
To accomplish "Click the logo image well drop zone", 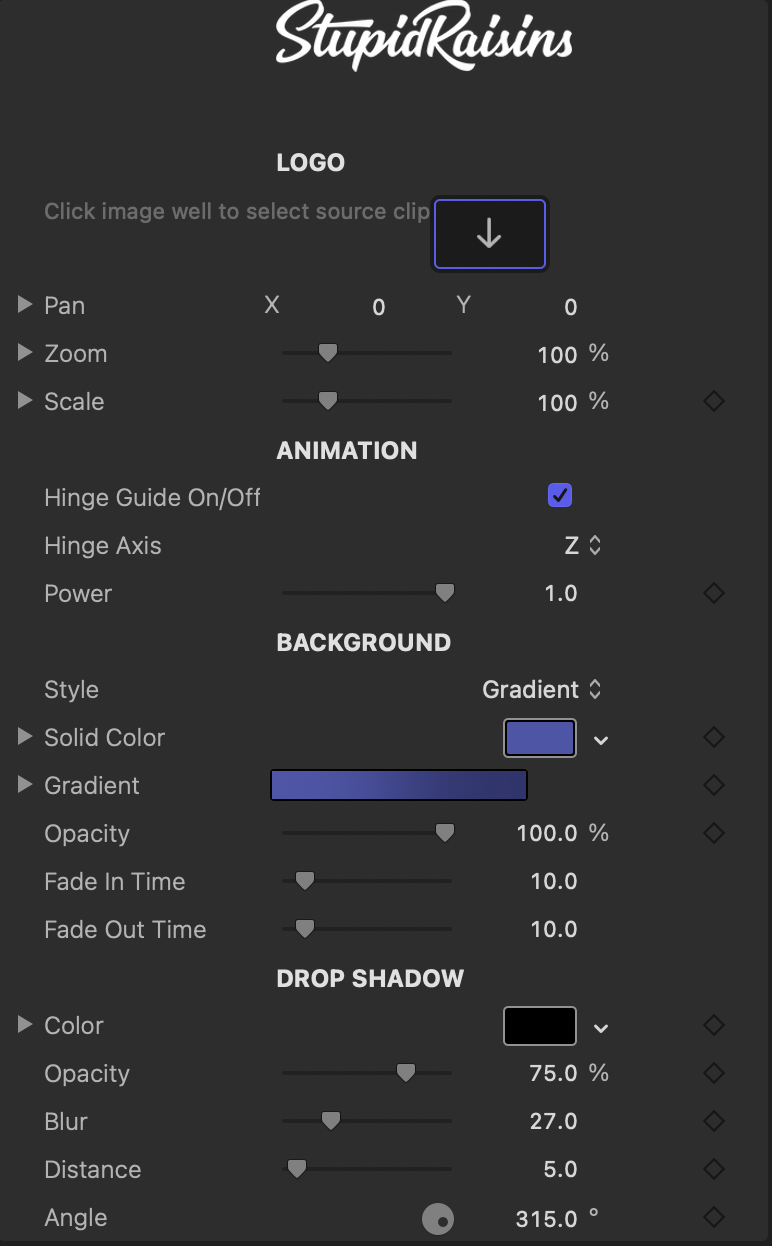I will [489, 234].
